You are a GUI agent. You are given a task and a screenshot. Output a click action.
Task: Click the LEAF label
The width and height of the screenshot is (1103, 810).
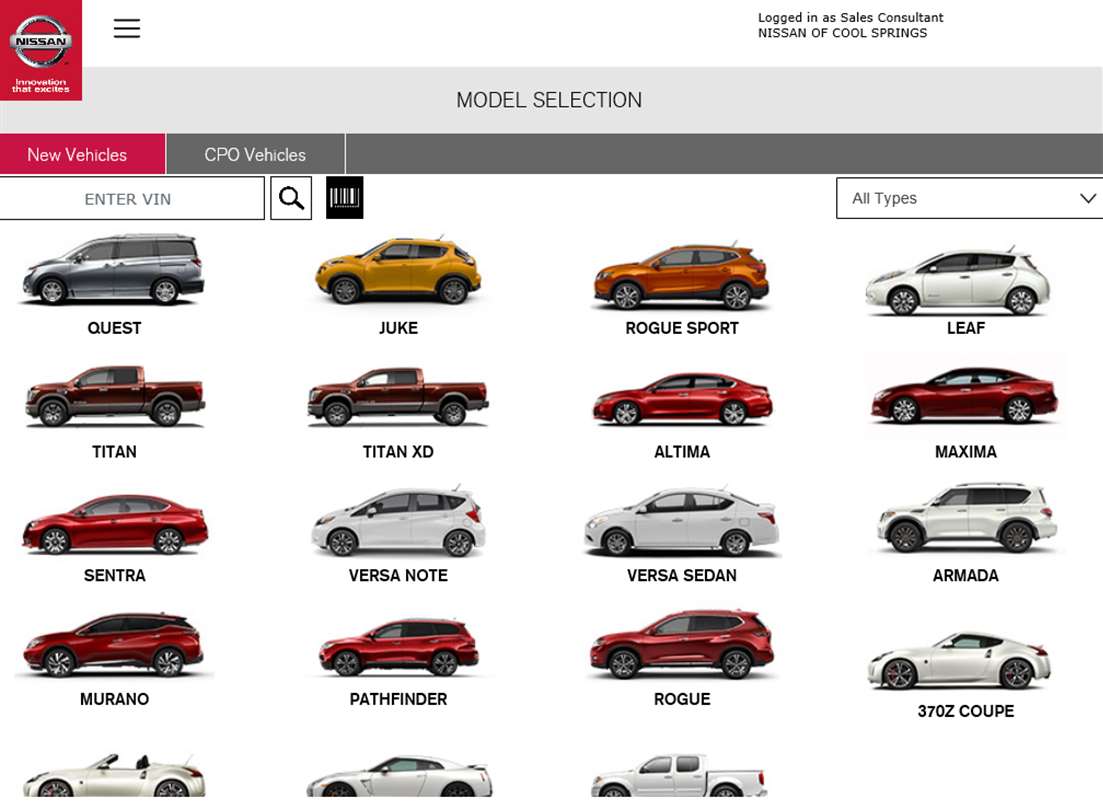pyautogui.click(x=966, y=328)
